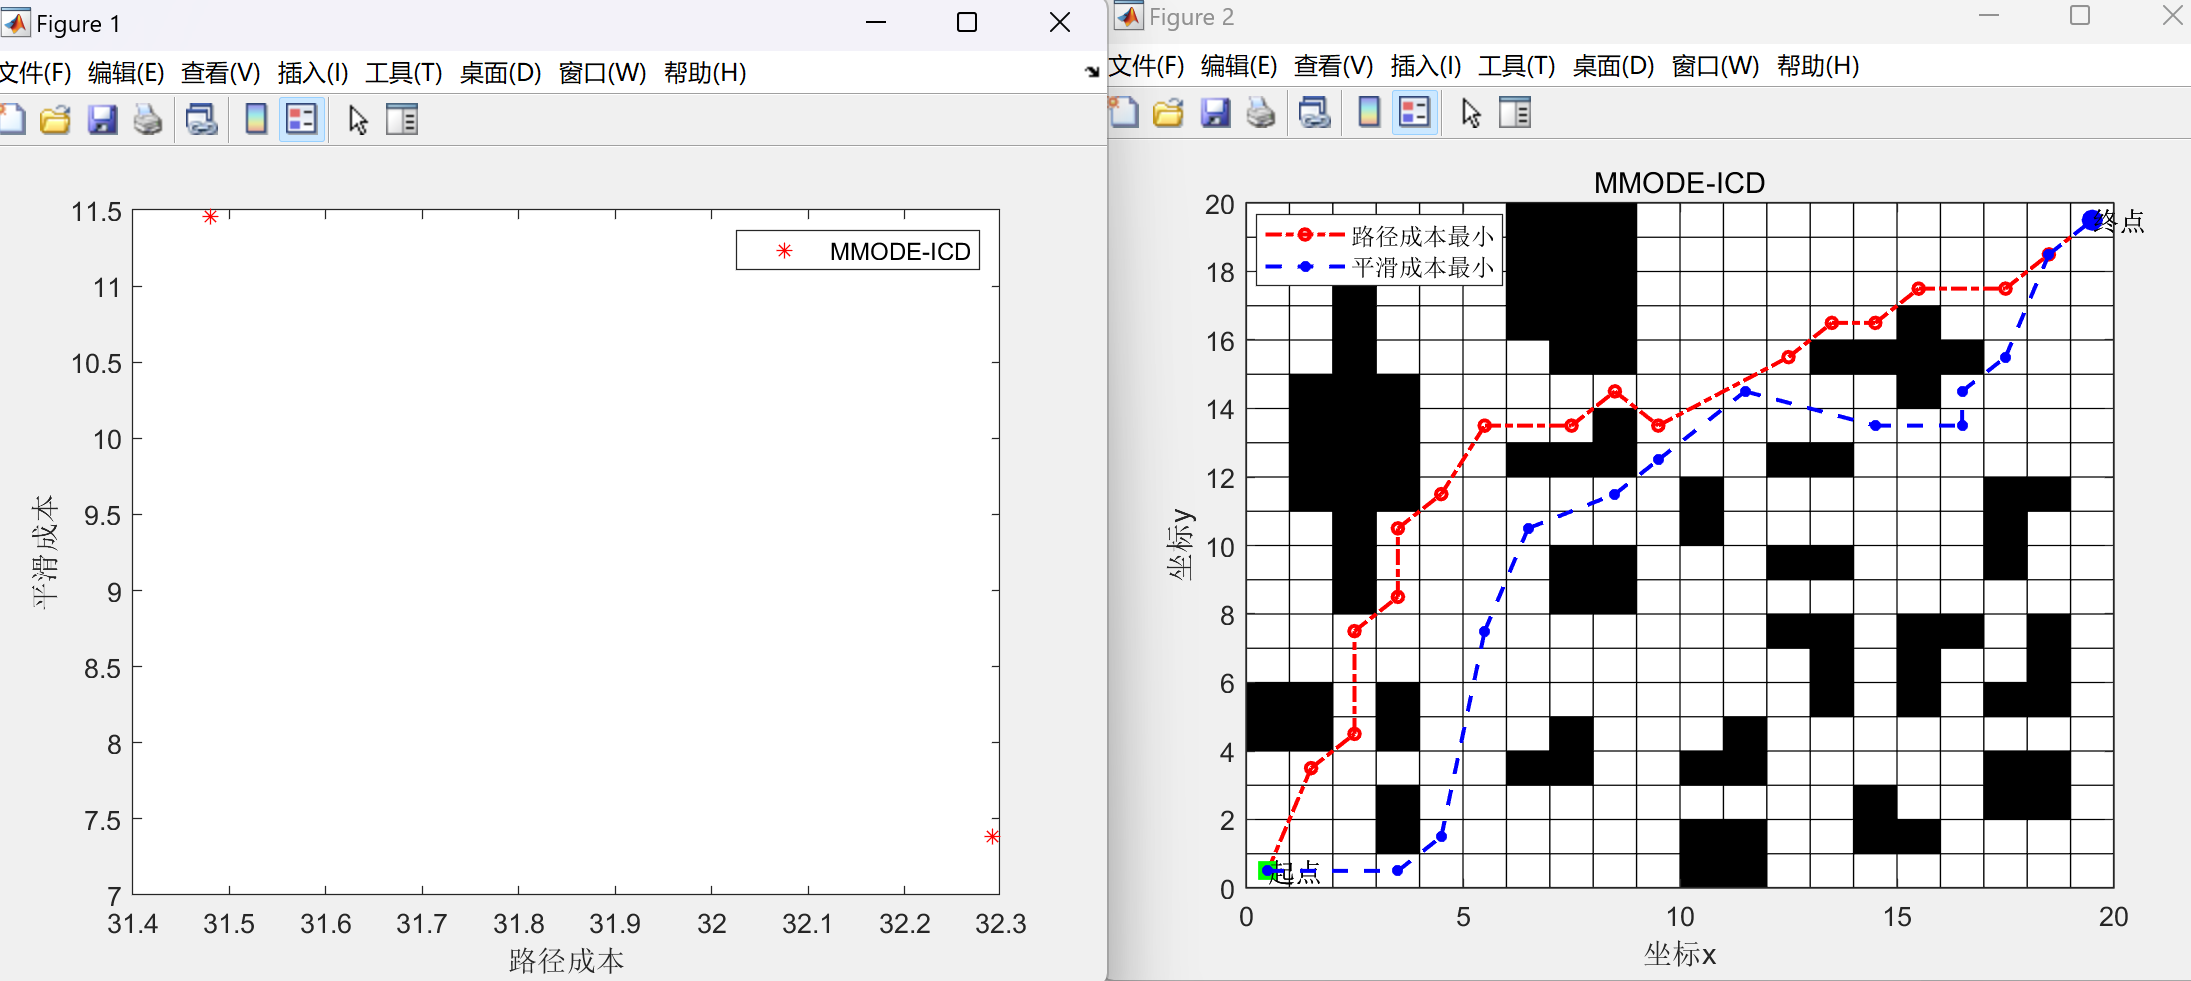Print Figure 1 with the printer icon
2191x981 pixels.
tap(148, 119)
